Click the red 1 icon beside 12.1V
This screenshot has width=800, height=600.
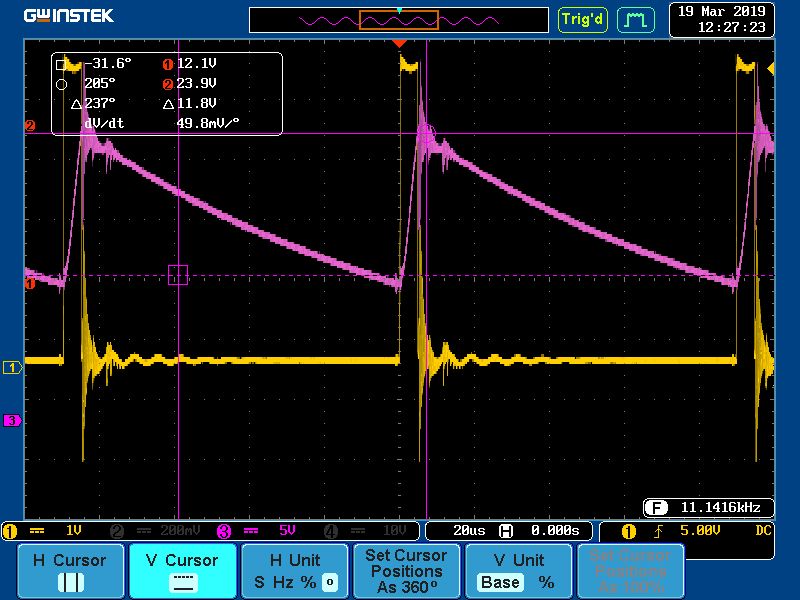tap(168, 64)
